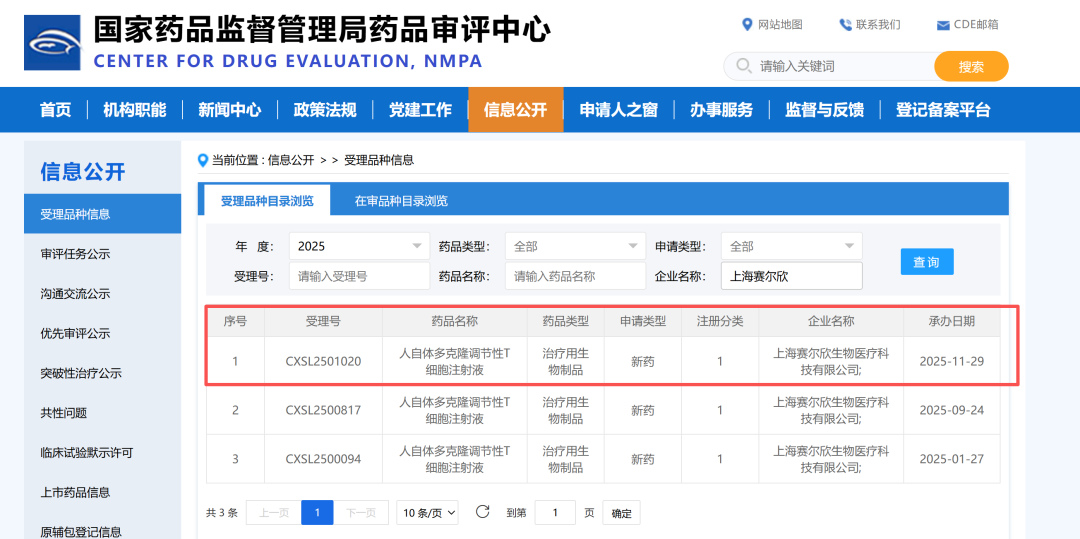Open the 申请类型 dropdown
The height and width of the screenshot is (539, 1080).
[x=791, y=246]
